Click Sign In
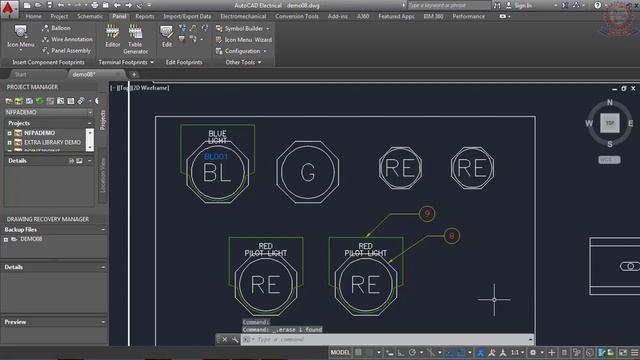The width and height of the screenshot is (640, 360). click(x=523, y=5)
